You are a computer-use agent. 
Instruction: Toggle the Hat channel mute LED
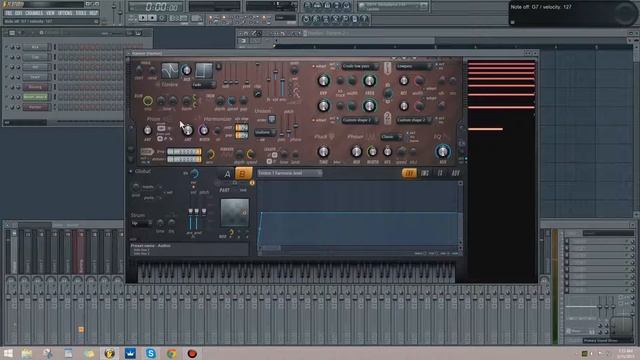pyautogui.click(x=6, y=67)
